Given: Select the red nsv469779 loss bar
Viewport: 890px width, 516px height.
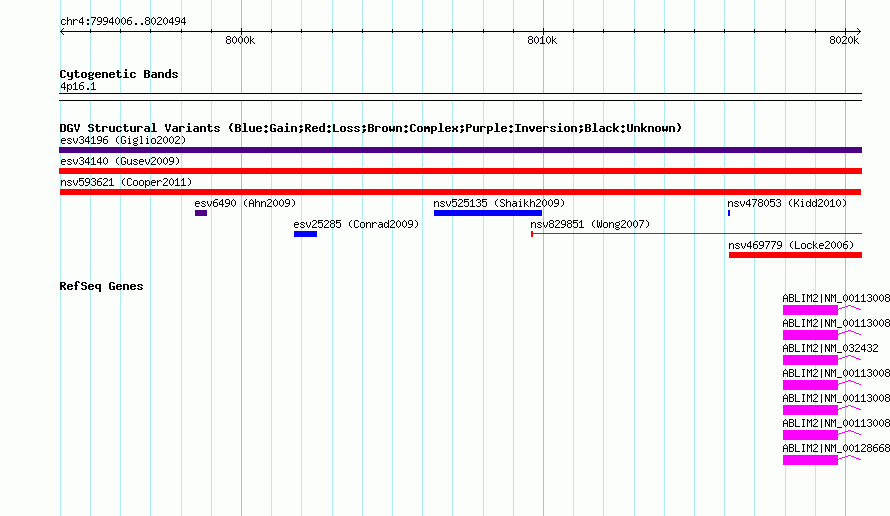Looking at the screenshot, I should click(795, 255).
